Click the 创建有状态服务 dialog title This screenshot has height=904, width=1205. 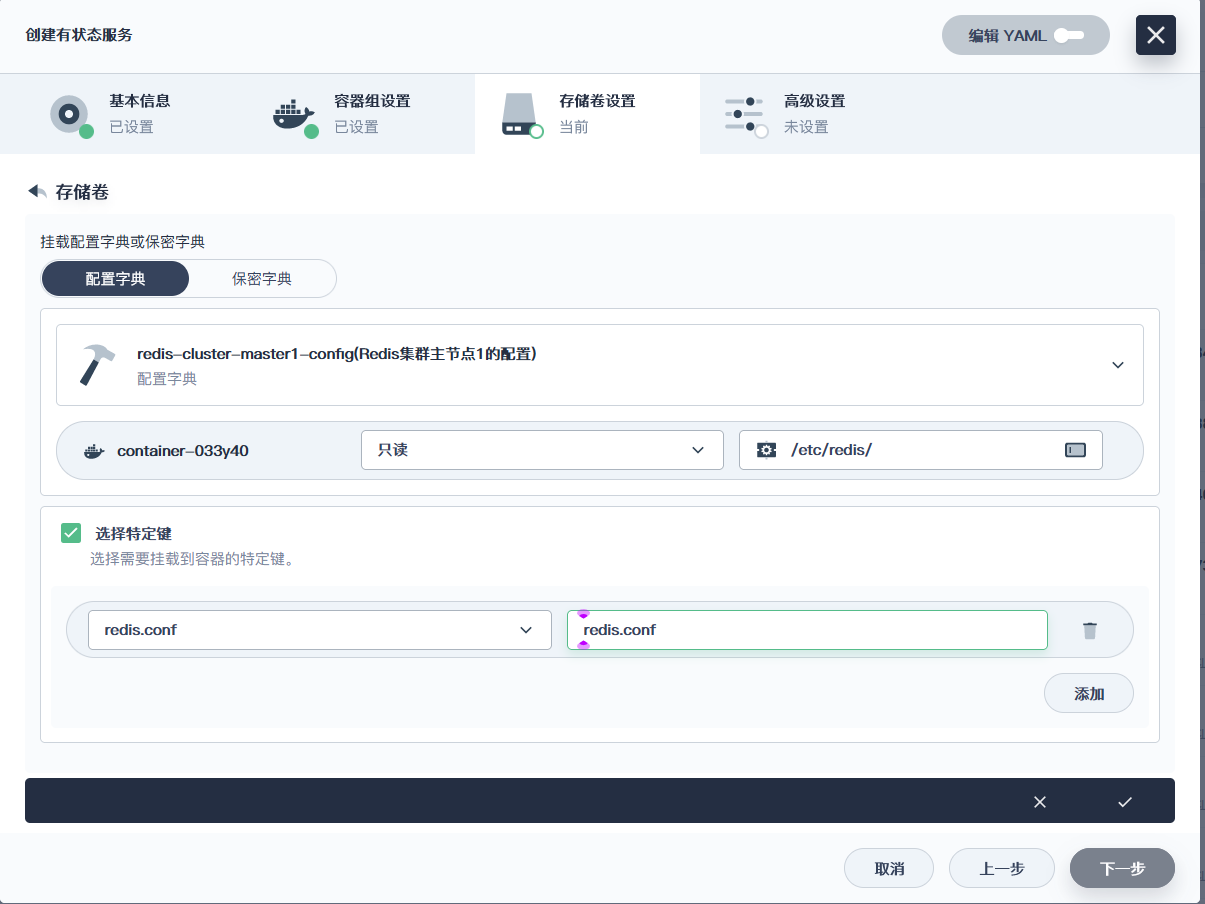tap(79, 35)
